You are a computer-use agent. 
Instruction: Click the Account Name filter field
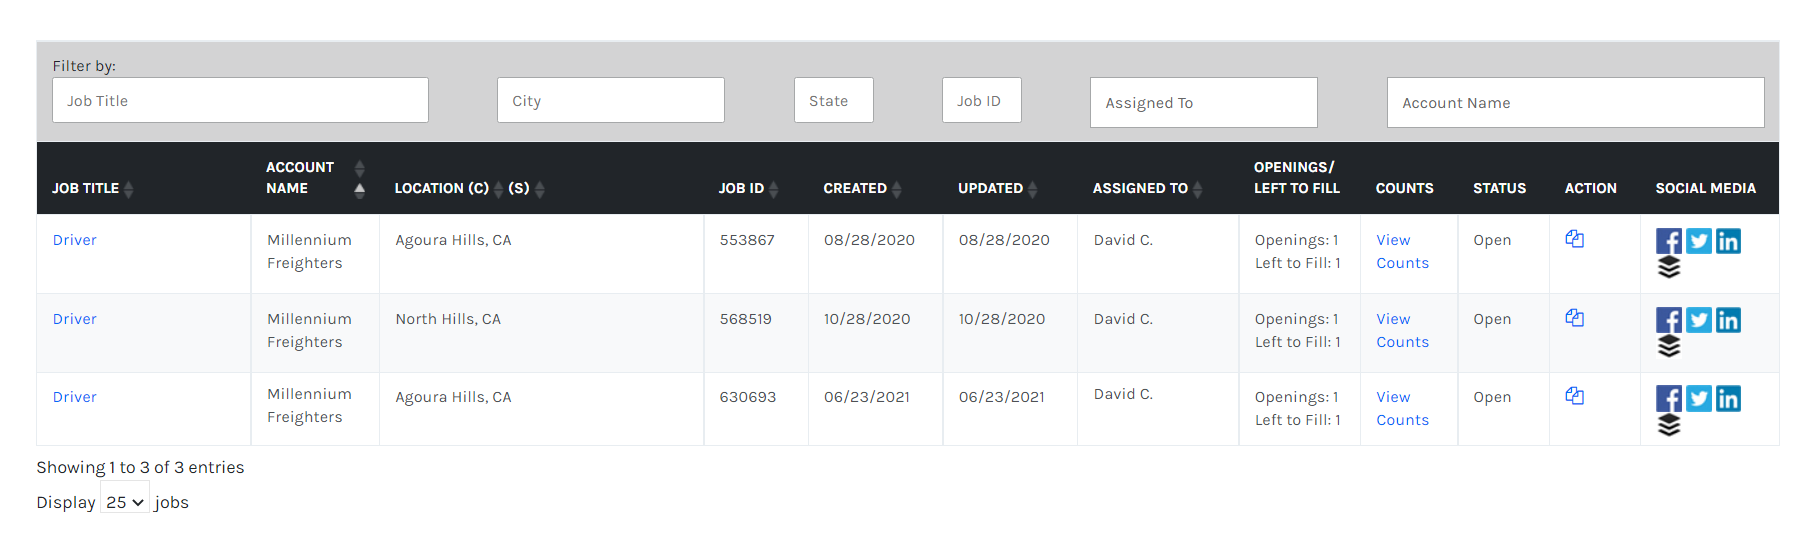1575,102
